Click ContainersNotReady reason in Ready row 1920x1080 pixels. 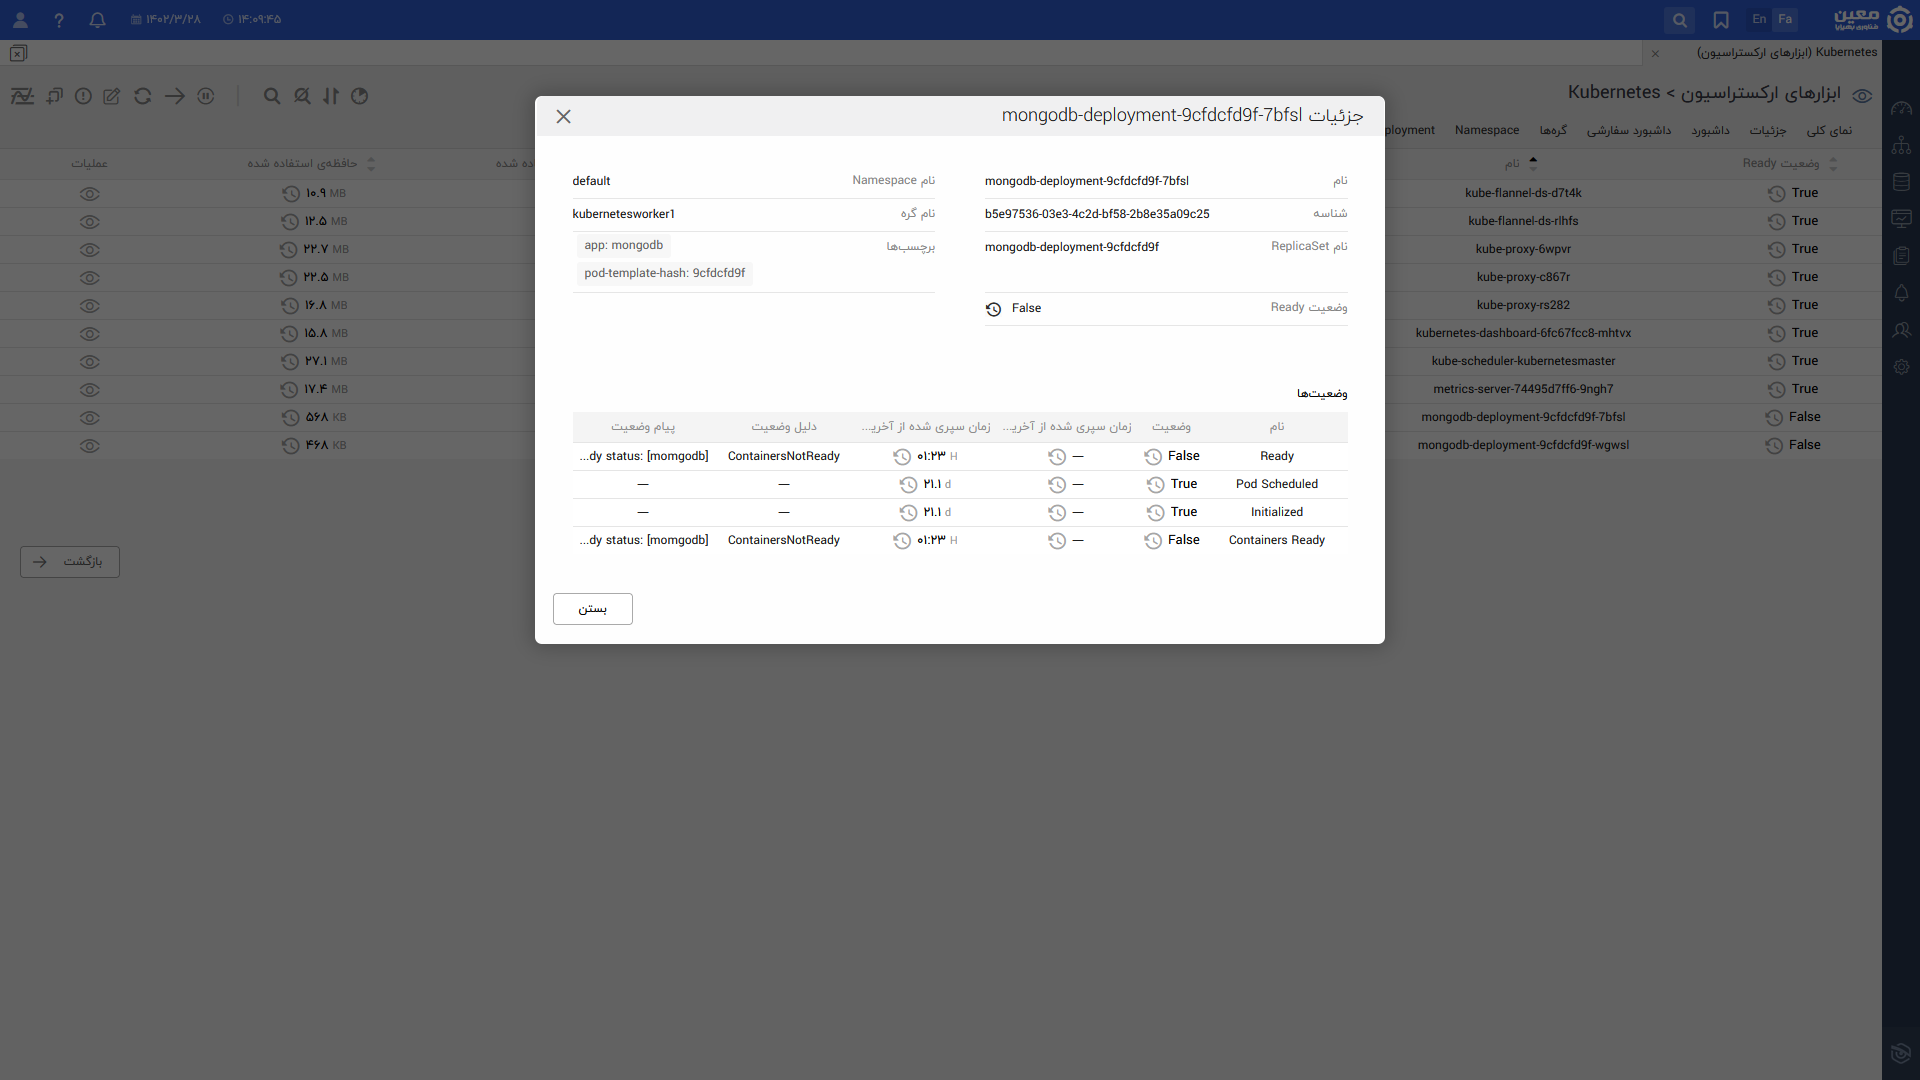[784, 457]
